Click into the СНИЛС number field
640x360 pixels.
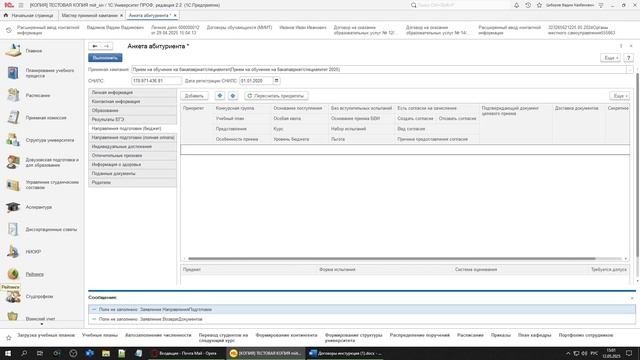[156, 81]
